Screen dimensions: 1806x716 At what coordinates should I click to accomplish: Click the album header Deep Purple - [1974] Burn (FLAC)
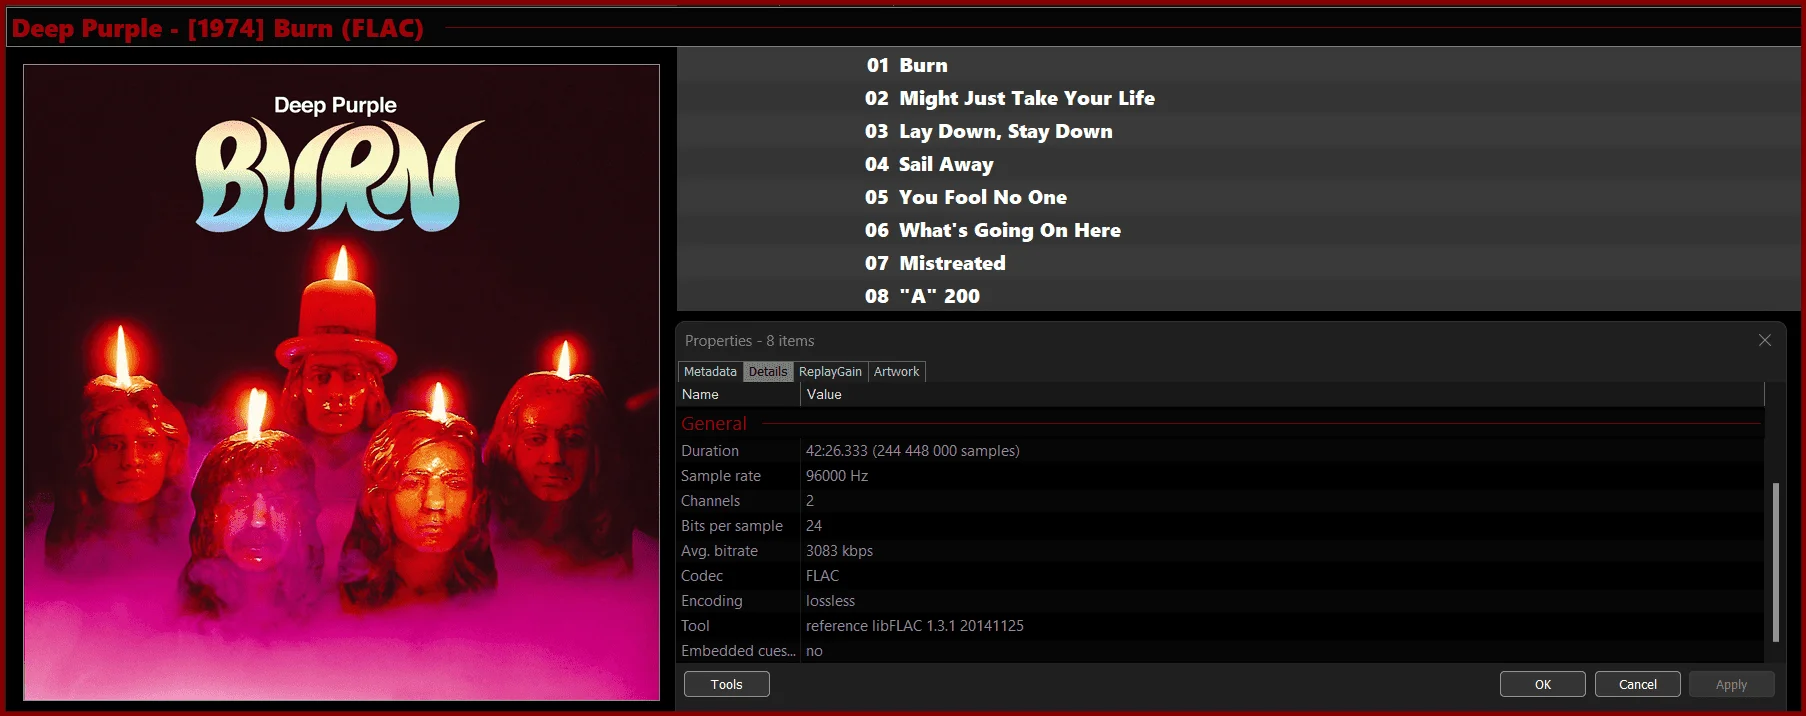click(x=218, y=28)
